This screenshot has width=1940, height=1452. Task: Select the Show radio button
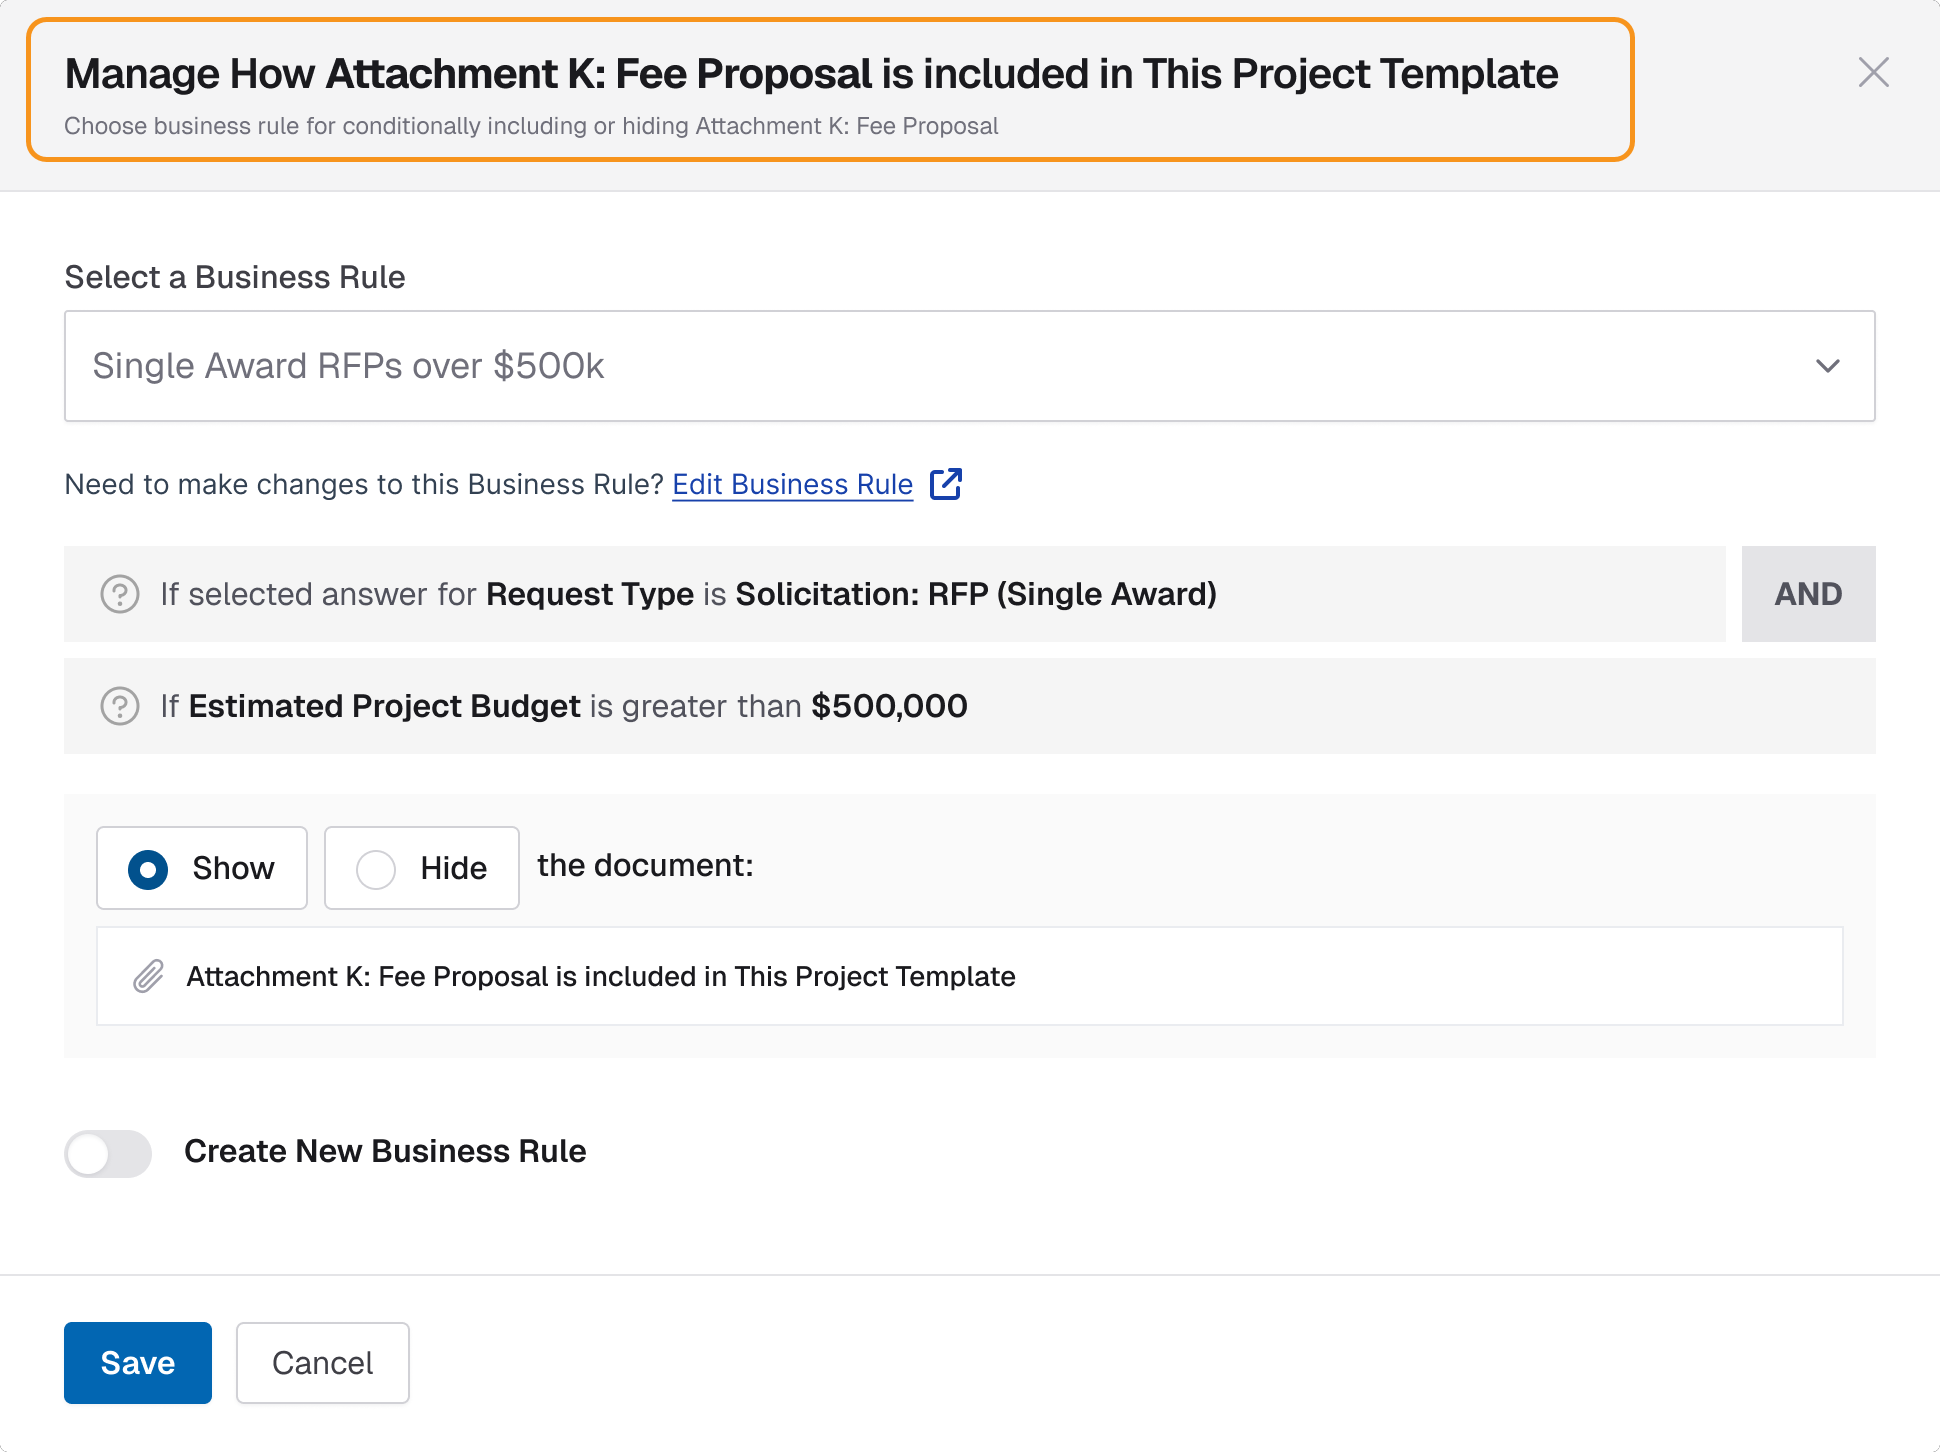[x=148, y=869]
